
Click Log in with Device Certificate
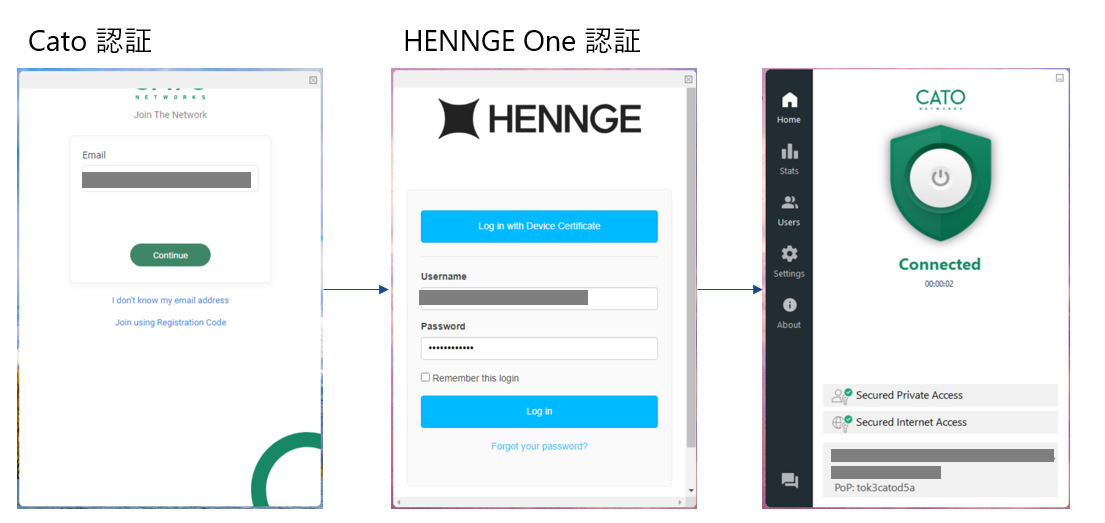tap(539, 226)
